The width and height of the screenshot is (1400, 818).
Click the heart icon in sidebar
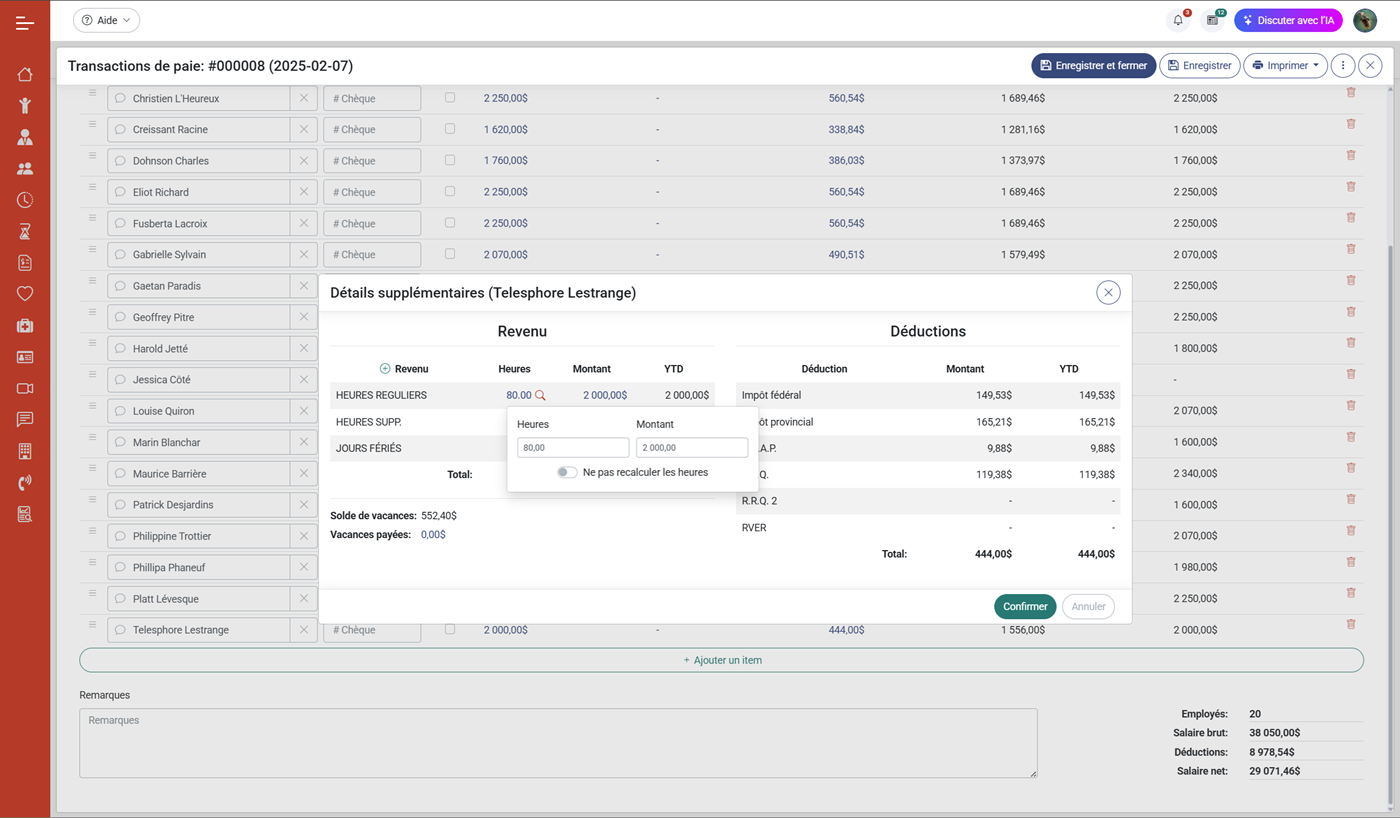click(x=25, y=294)
